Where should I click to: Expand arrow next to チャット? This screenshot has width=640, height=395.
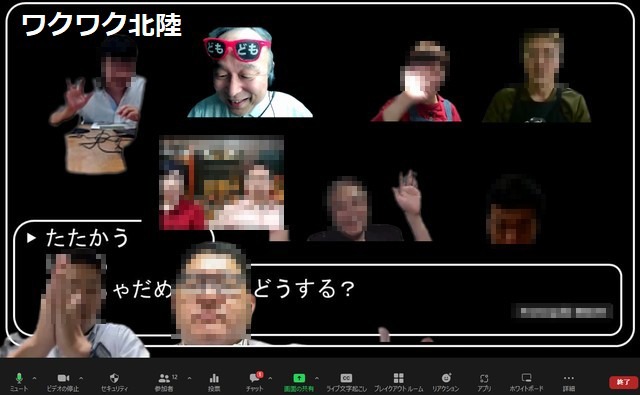[x=270, y=378]
